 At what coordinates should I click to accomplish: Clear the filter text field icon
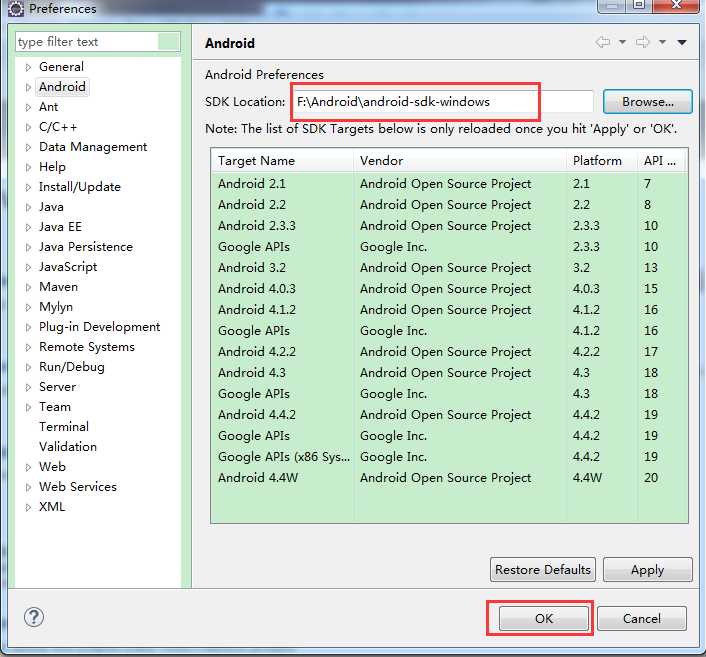point(169,42)
